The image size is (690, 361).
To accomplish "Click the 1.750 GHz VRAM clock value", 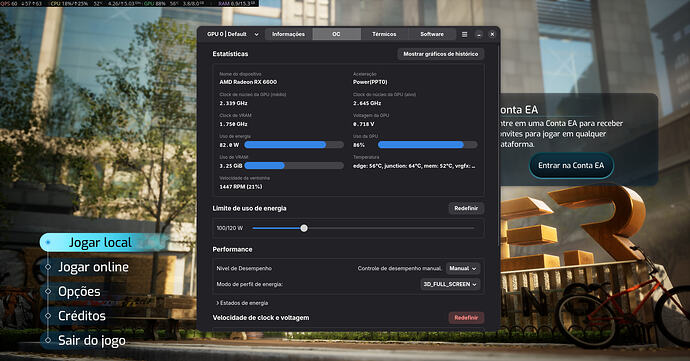I will click(233, 124).
